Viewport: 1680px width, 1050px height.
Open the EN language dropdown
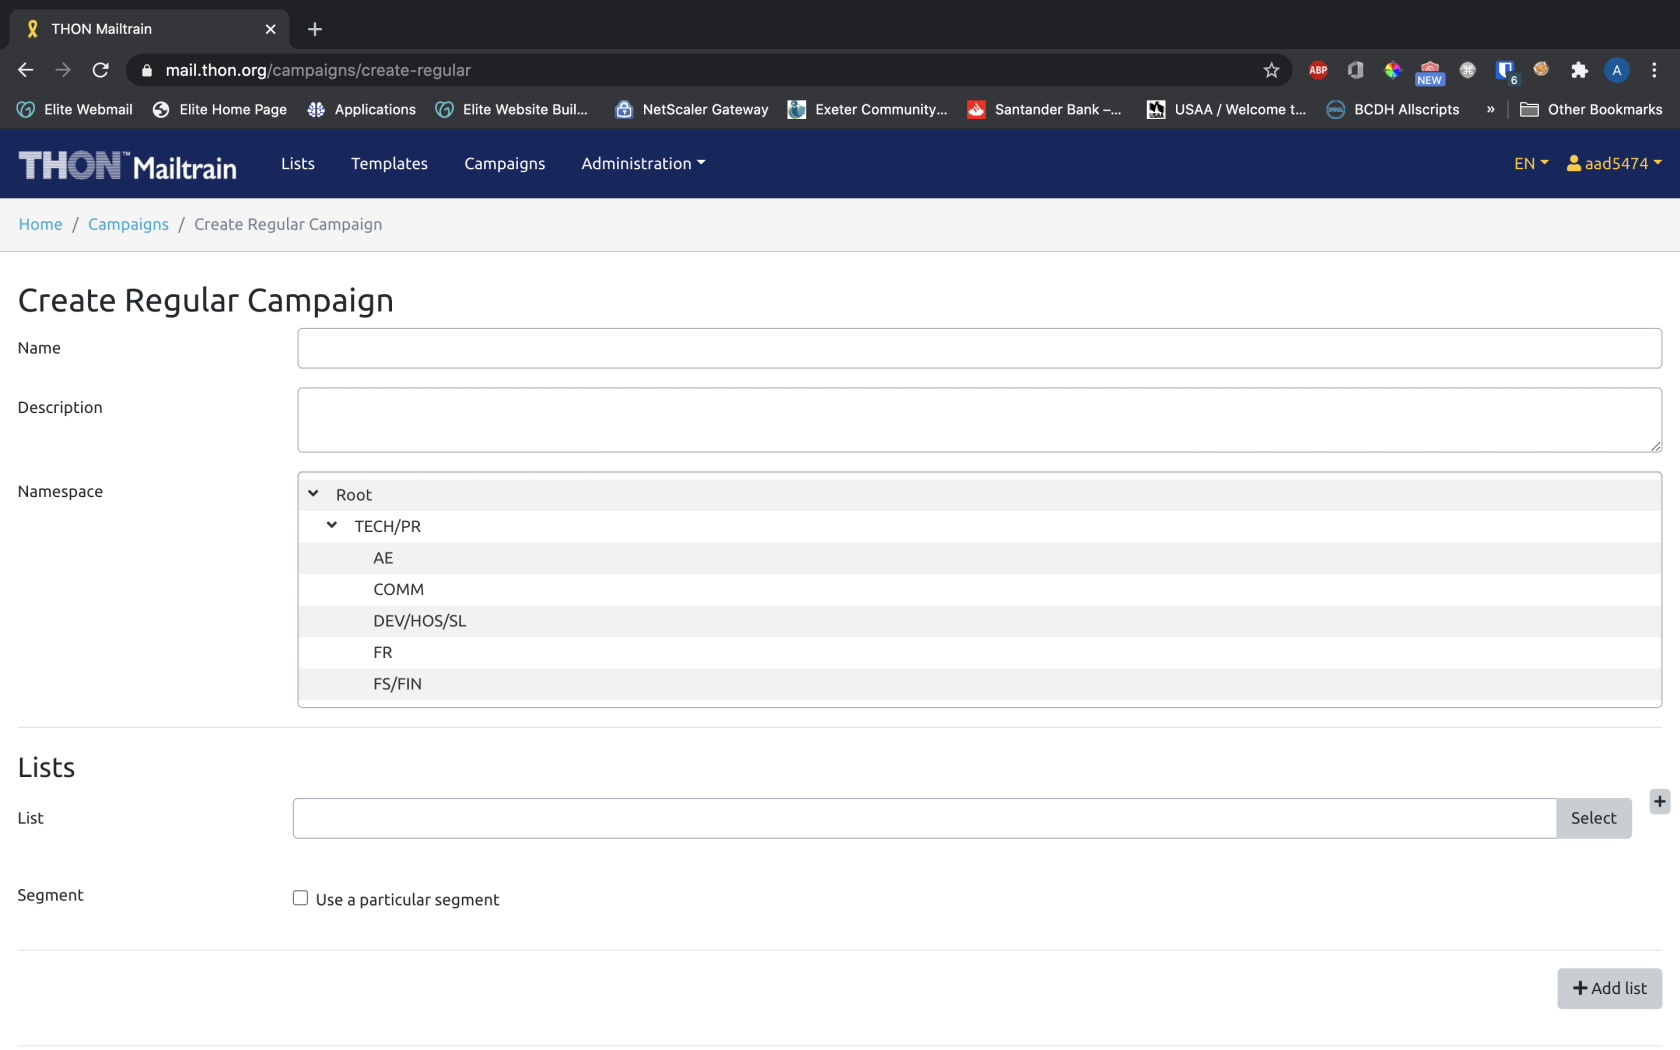click(1530, 163)
